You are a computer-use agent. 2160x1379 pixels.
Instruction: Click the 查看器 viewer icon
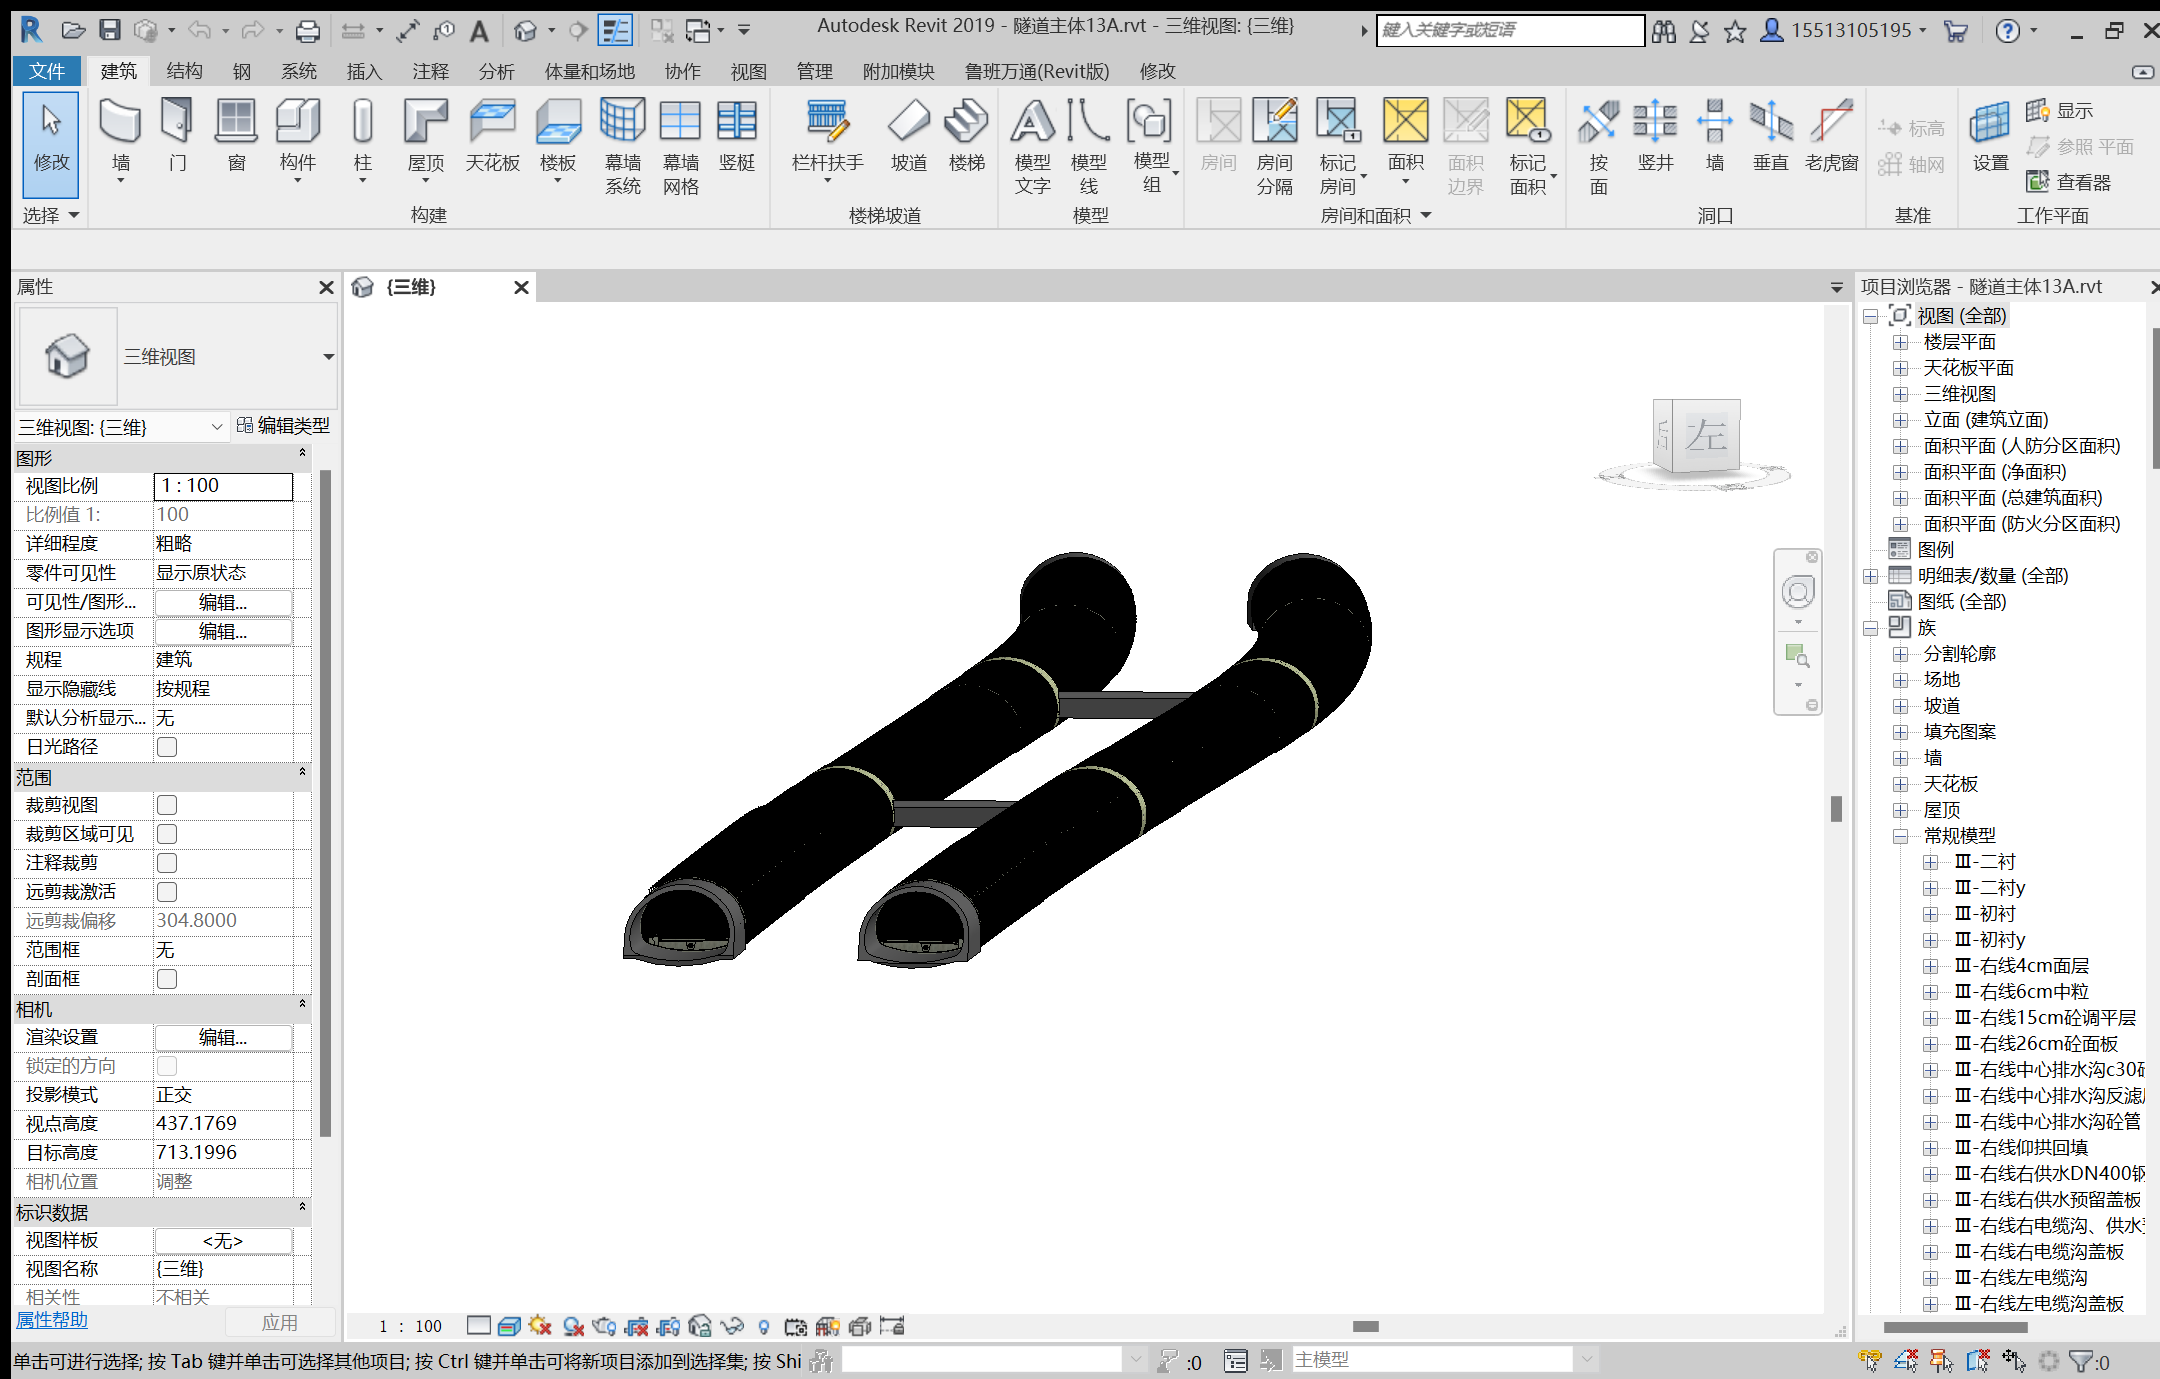(x=2068, y=182)
